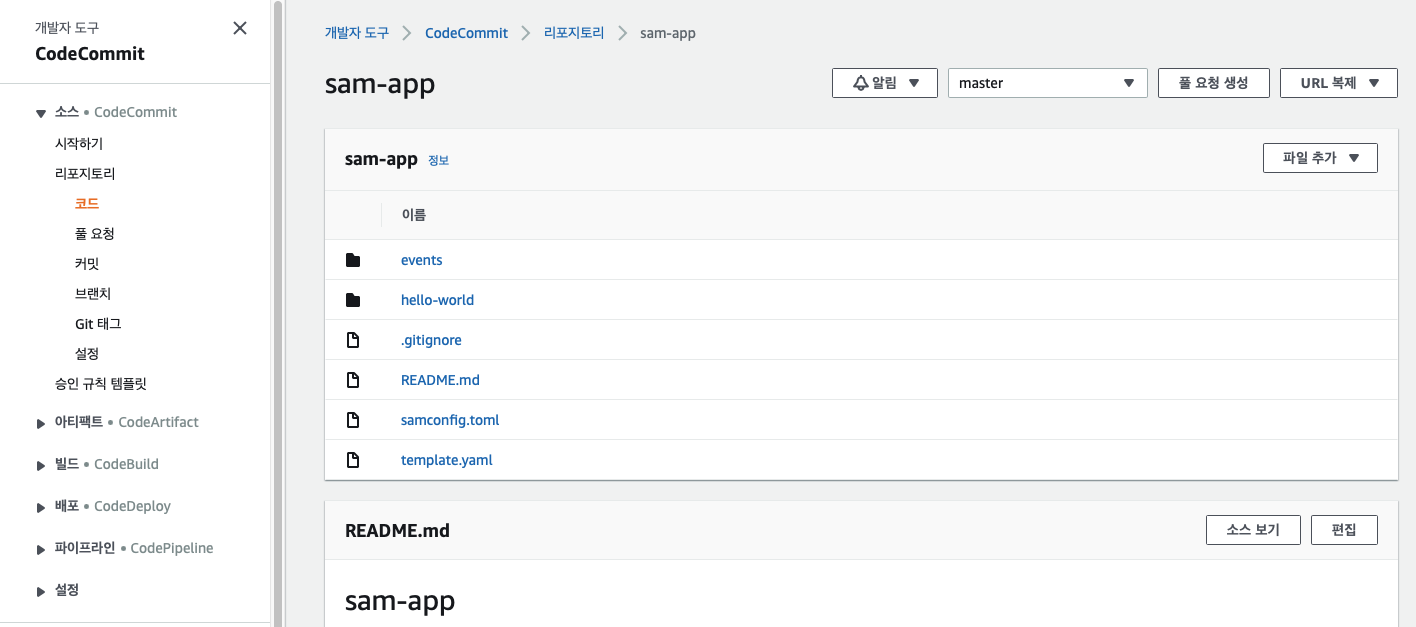The height and width of the screenshot is (627, 1416).
Task: Open the .gitignore file link
Action: [431, 340]
